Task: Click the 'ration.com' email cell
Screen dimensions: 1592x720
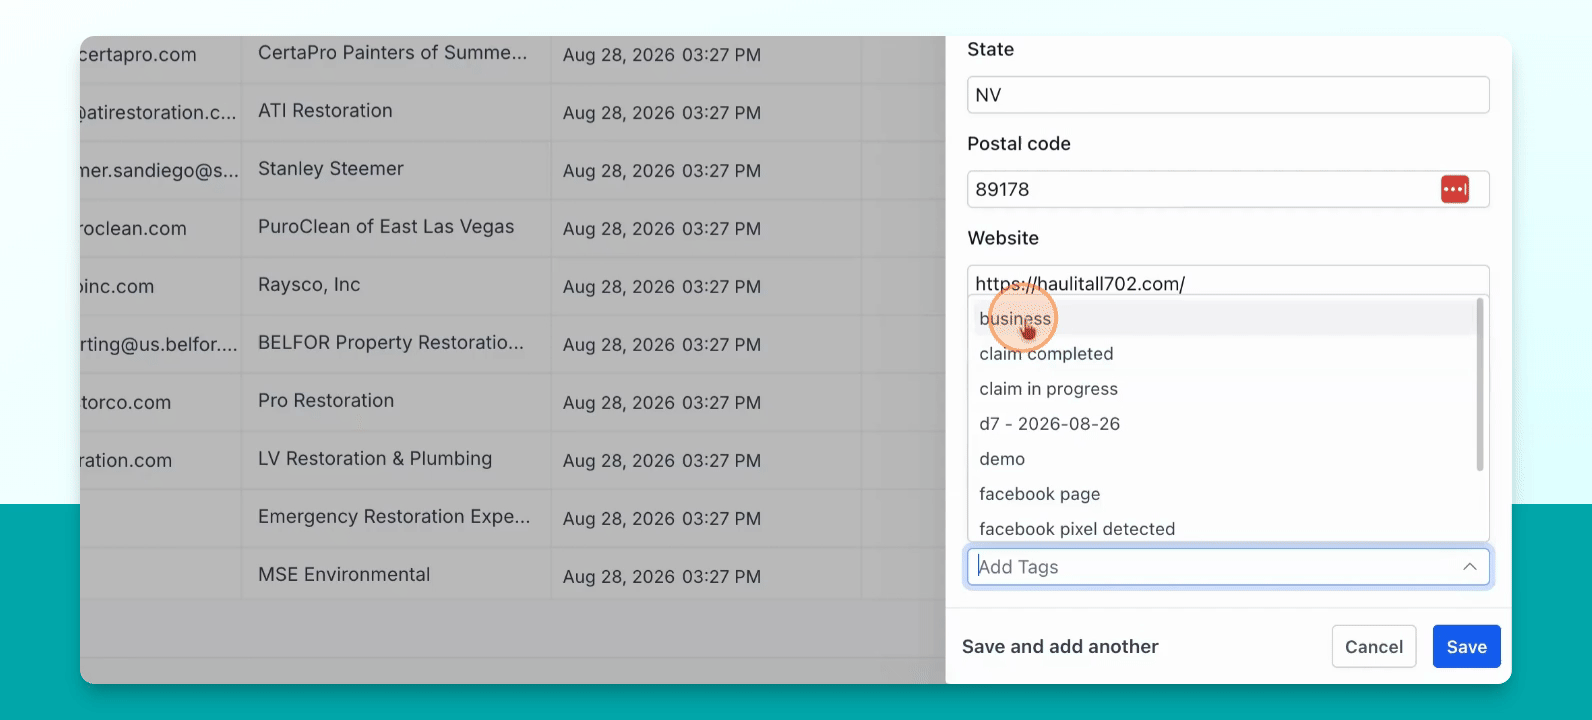Action: pyautogui.click(x=126, y=461)
